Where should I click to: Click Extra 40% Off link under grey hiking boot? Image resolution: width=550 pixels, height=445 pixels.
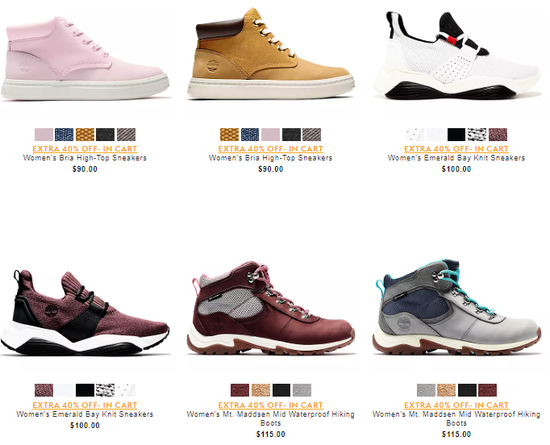tap(456, 405)
